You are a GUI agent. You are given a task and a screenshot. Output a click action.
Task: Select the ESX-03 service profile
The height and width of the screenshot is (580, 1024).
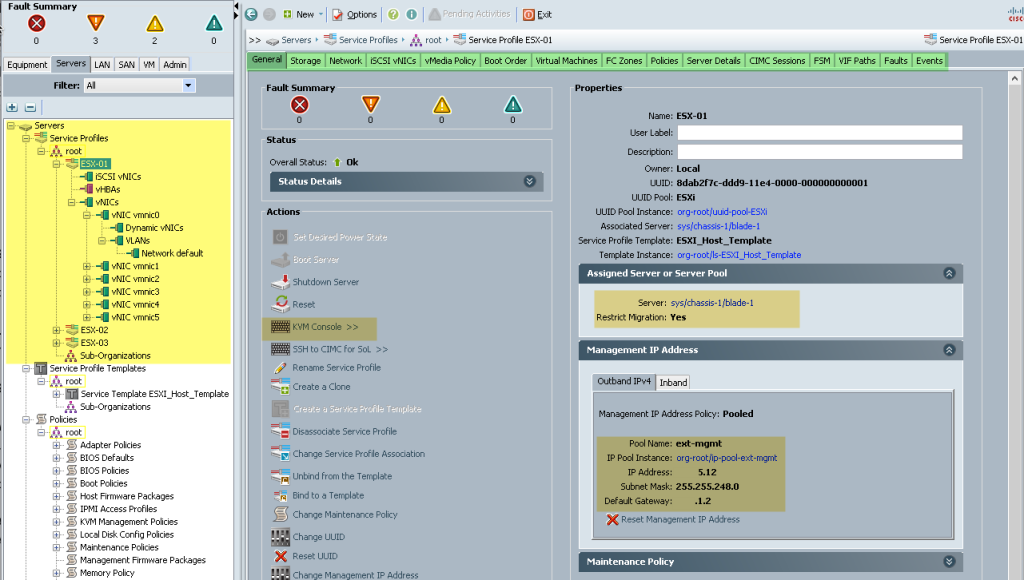pos(95,343)
